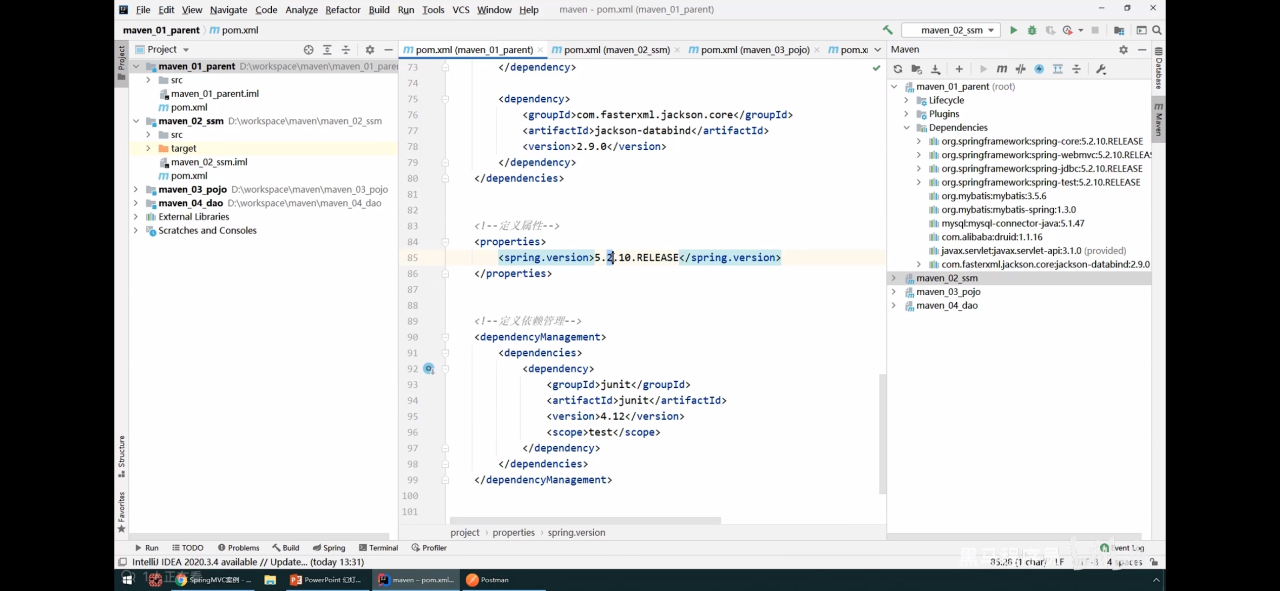Click the editor's horizontal scrollbar
Viewport: 1280px width, 591px height.
click(x=585, y=520)
